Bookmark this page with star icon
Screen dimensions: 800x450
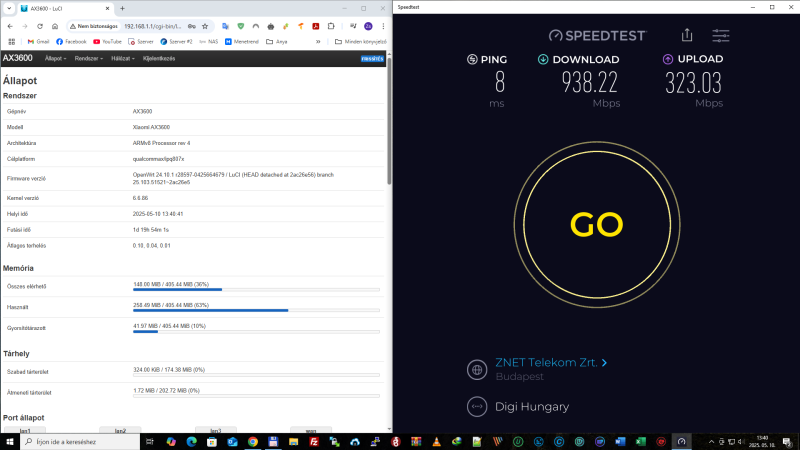click(205, 27)
